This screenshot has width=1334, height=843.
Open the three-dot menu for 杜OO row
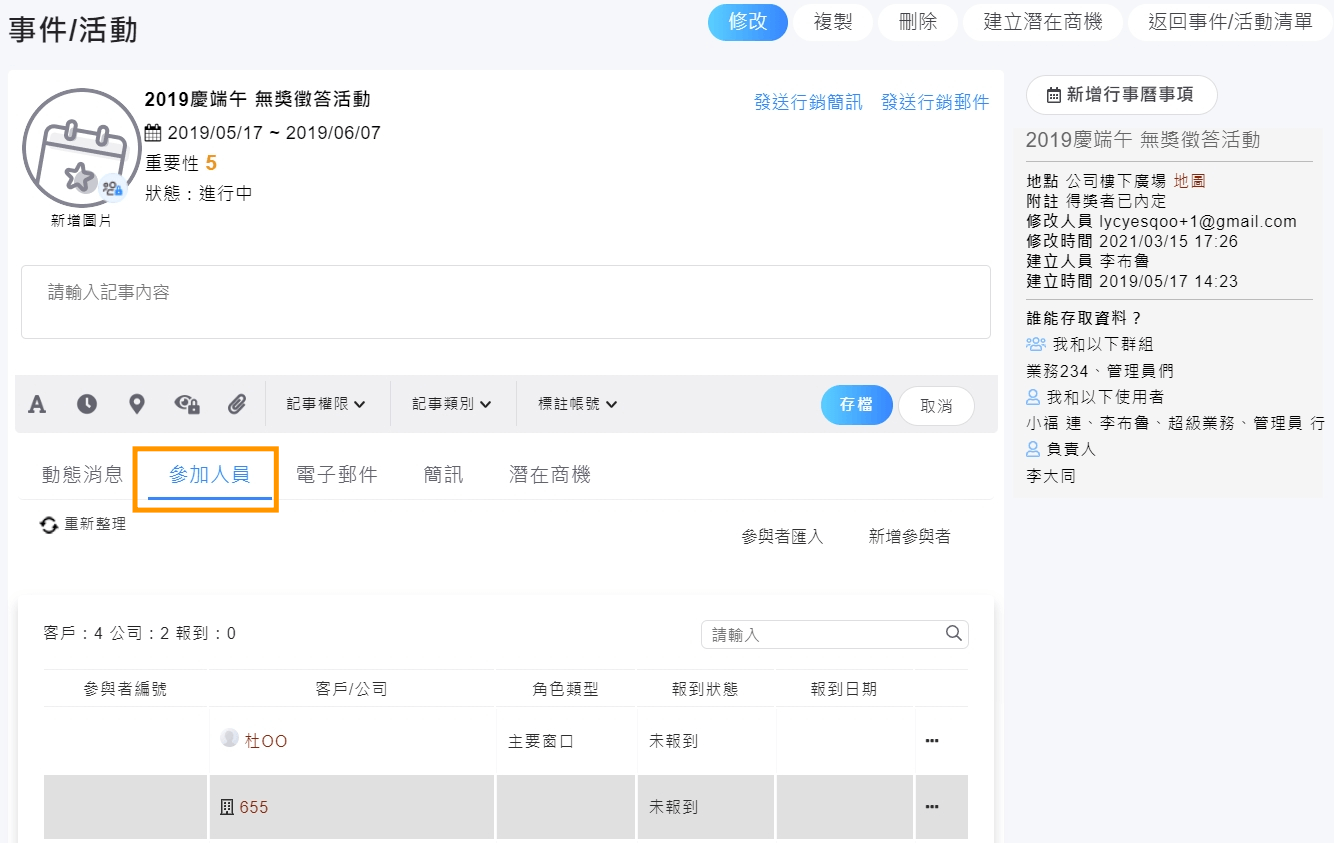tap(932, 741)
